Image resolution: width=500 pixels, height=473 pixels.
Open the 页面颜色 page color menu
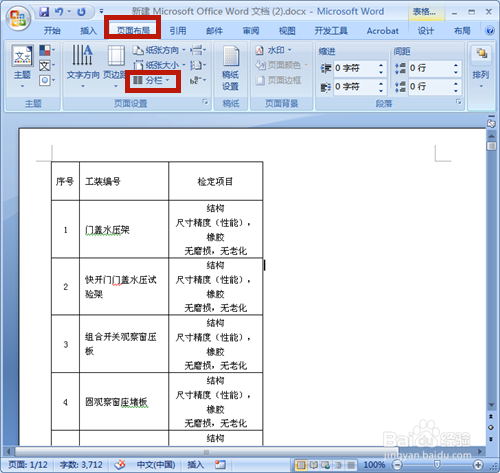282,65
